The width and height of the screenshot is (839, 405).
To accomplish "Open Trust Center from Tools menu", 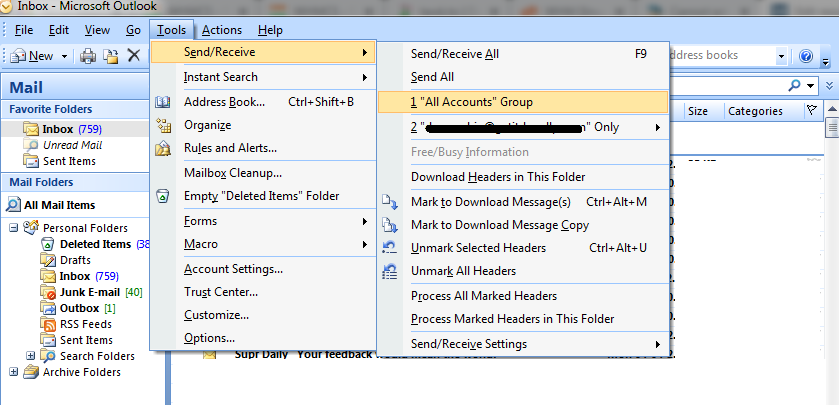I will [x=263, y=292].
